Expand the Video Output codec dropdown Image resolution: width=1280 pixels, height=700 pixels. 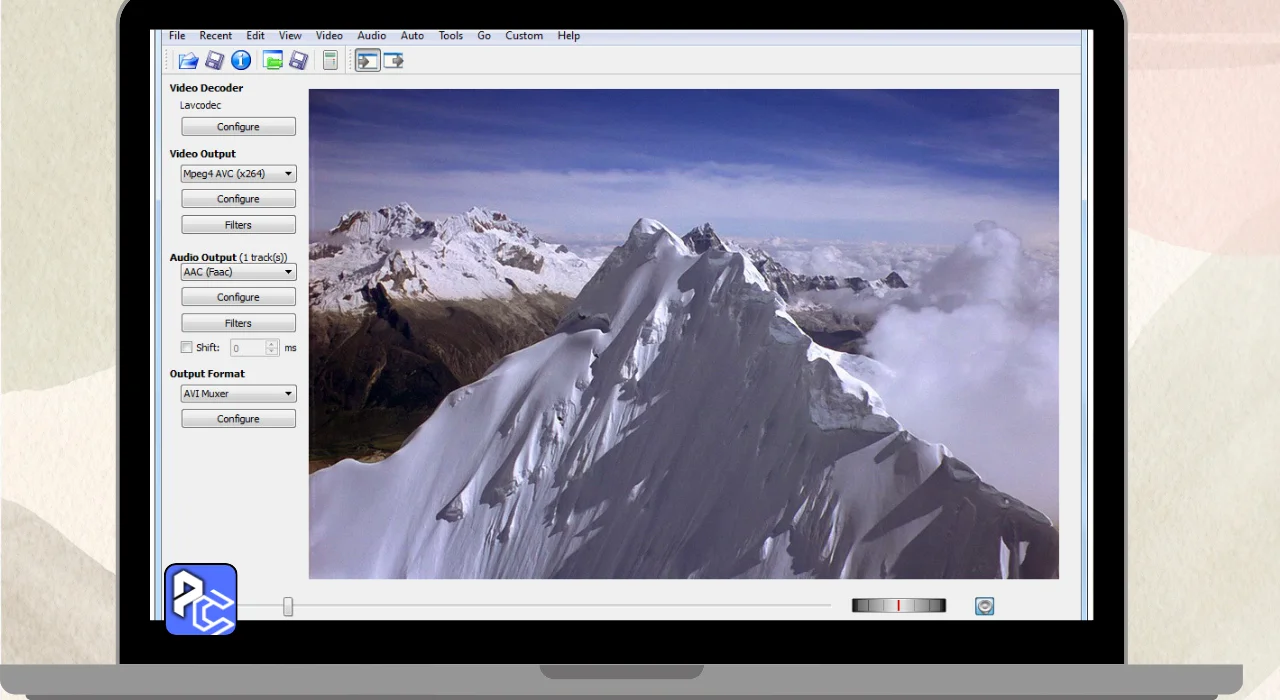click(238, 174)
